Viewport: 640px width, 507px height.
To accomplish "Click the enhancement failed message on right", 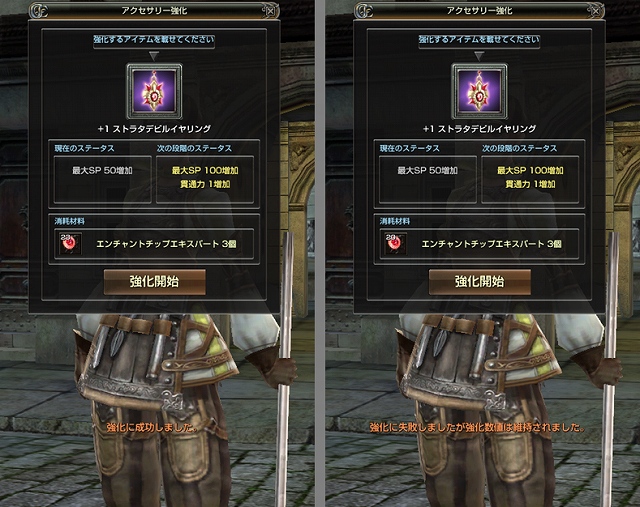I will (x=478, y=427).
